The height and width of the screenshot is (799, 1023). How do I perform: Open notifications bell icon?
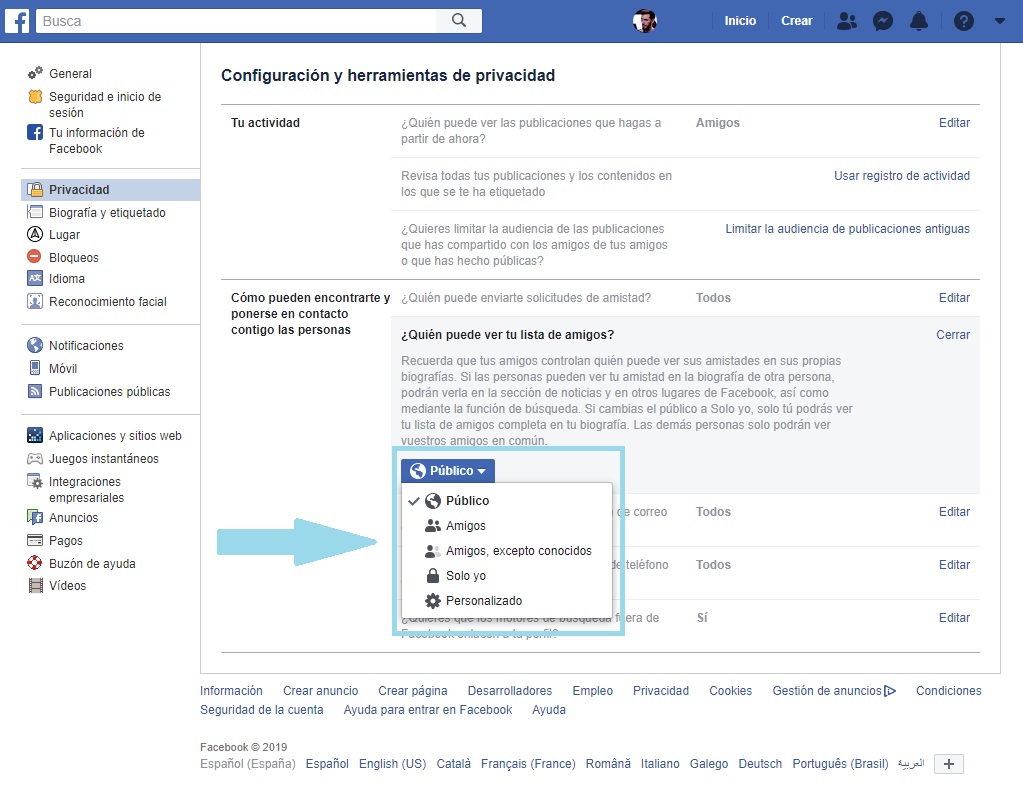[919, 21]
